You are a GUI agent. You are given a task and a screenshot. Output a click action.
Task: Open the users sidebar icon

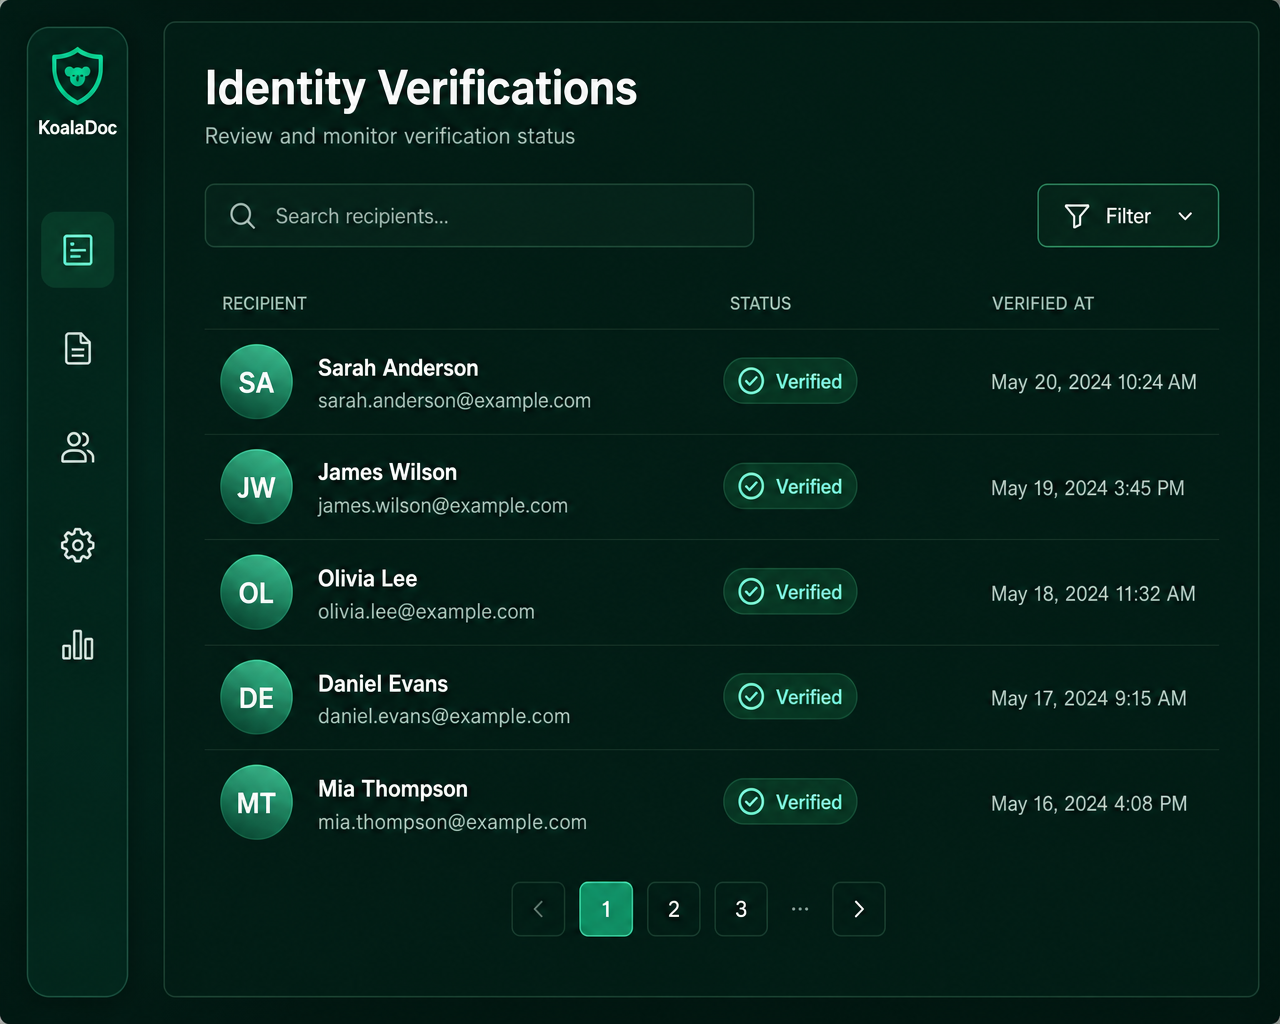[x=77, y=447]
